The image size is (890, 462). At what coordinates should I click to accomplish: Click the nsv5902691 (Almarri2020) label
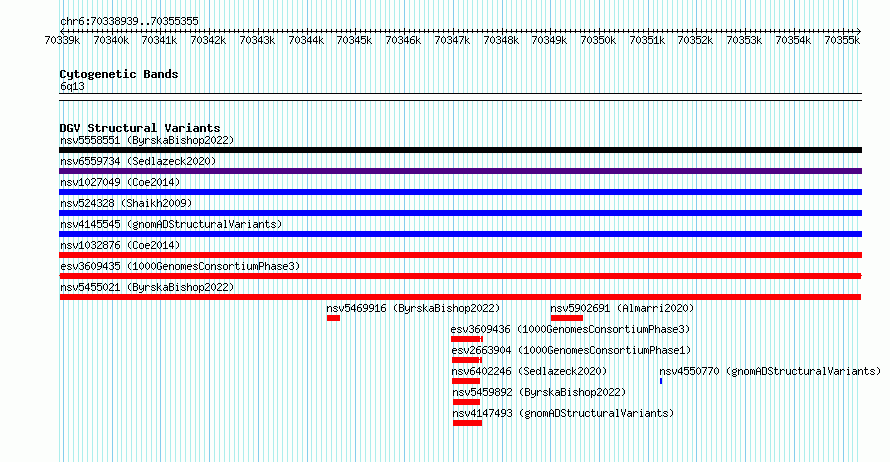click(x=622, y=308)
